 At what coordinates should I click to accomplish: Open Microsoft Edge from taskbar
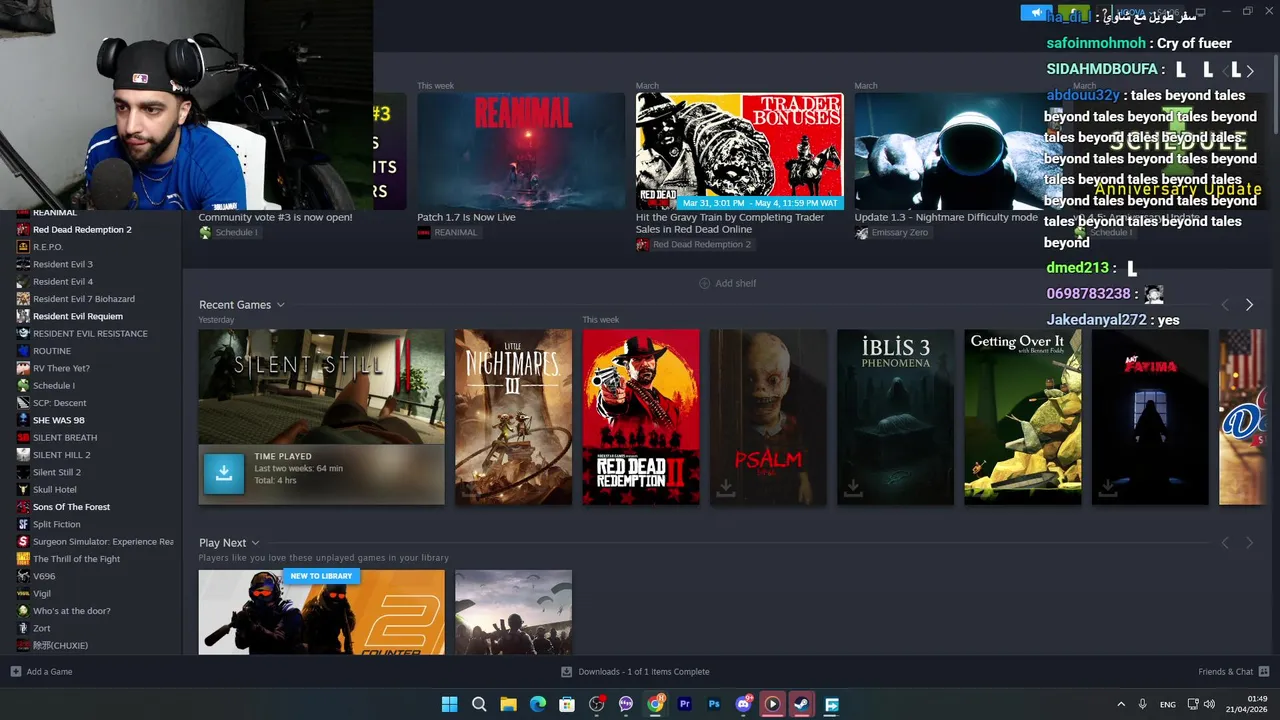538,704
